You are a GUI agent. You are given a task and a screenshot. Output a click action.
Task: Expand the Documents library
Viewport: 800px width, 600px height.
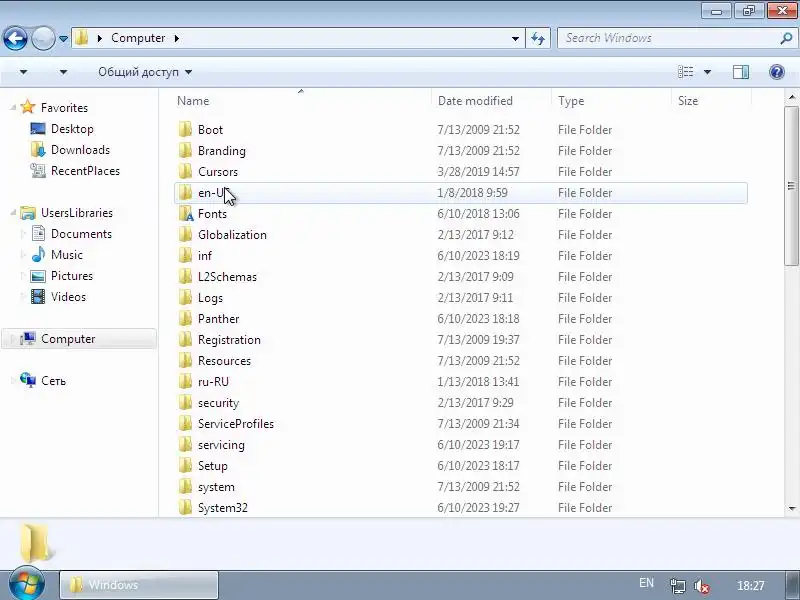point(23,234)
